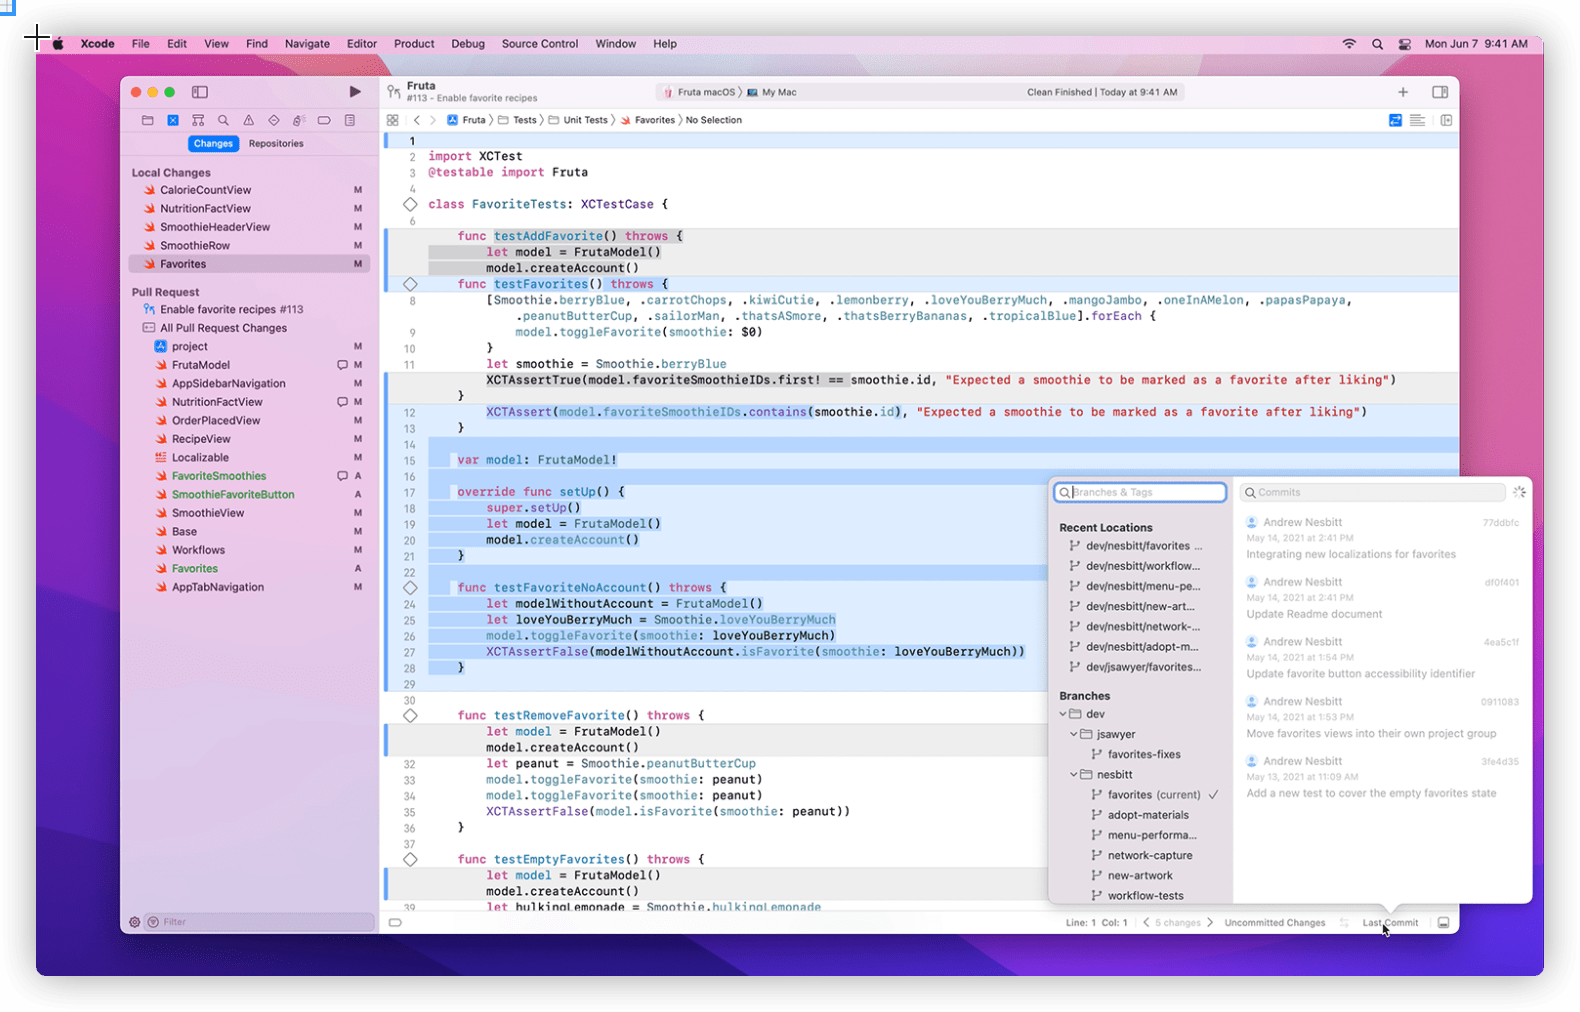Open the My Mac destination selector

772,92
